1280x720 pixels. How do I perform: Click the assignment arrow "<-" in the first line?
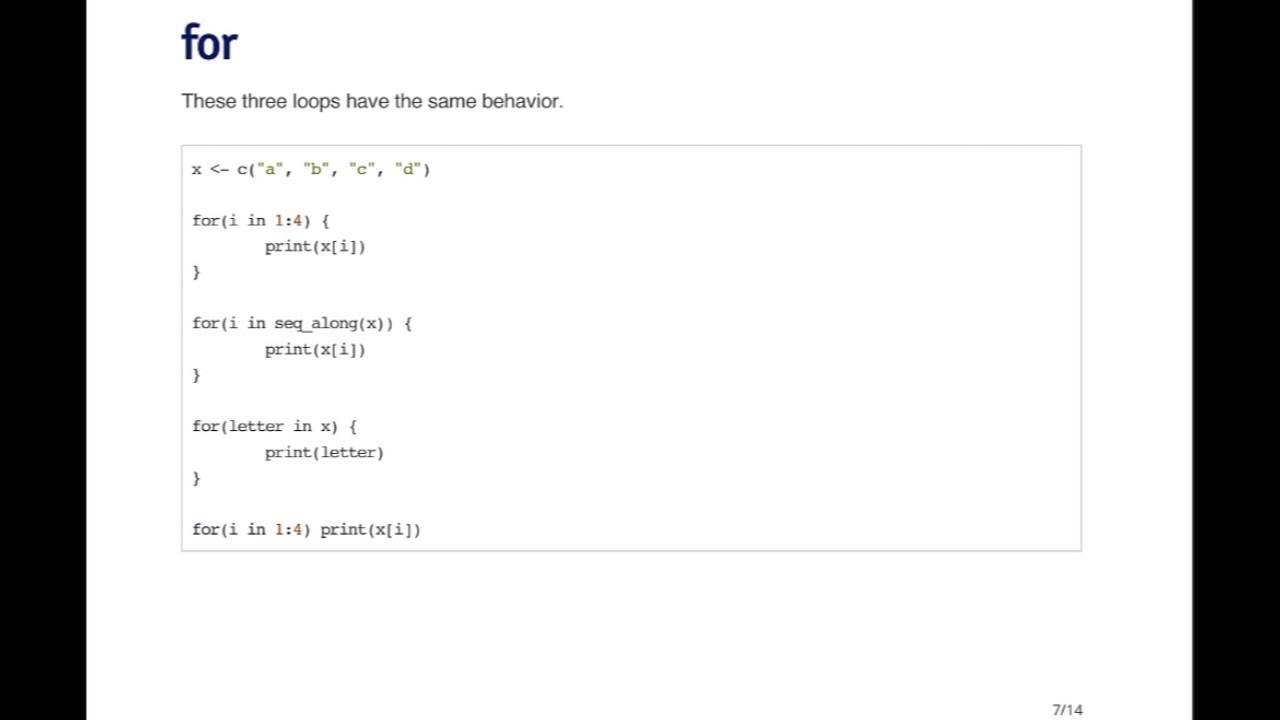tap(219, 169)
